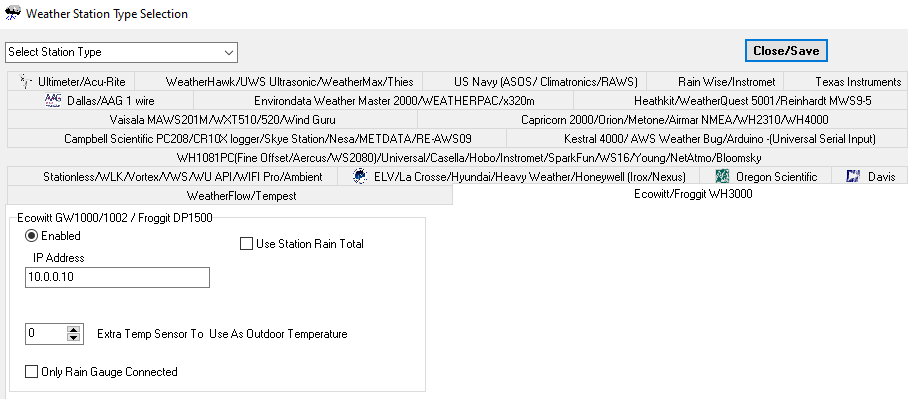Select the Enabled radio button

[32, 236]
